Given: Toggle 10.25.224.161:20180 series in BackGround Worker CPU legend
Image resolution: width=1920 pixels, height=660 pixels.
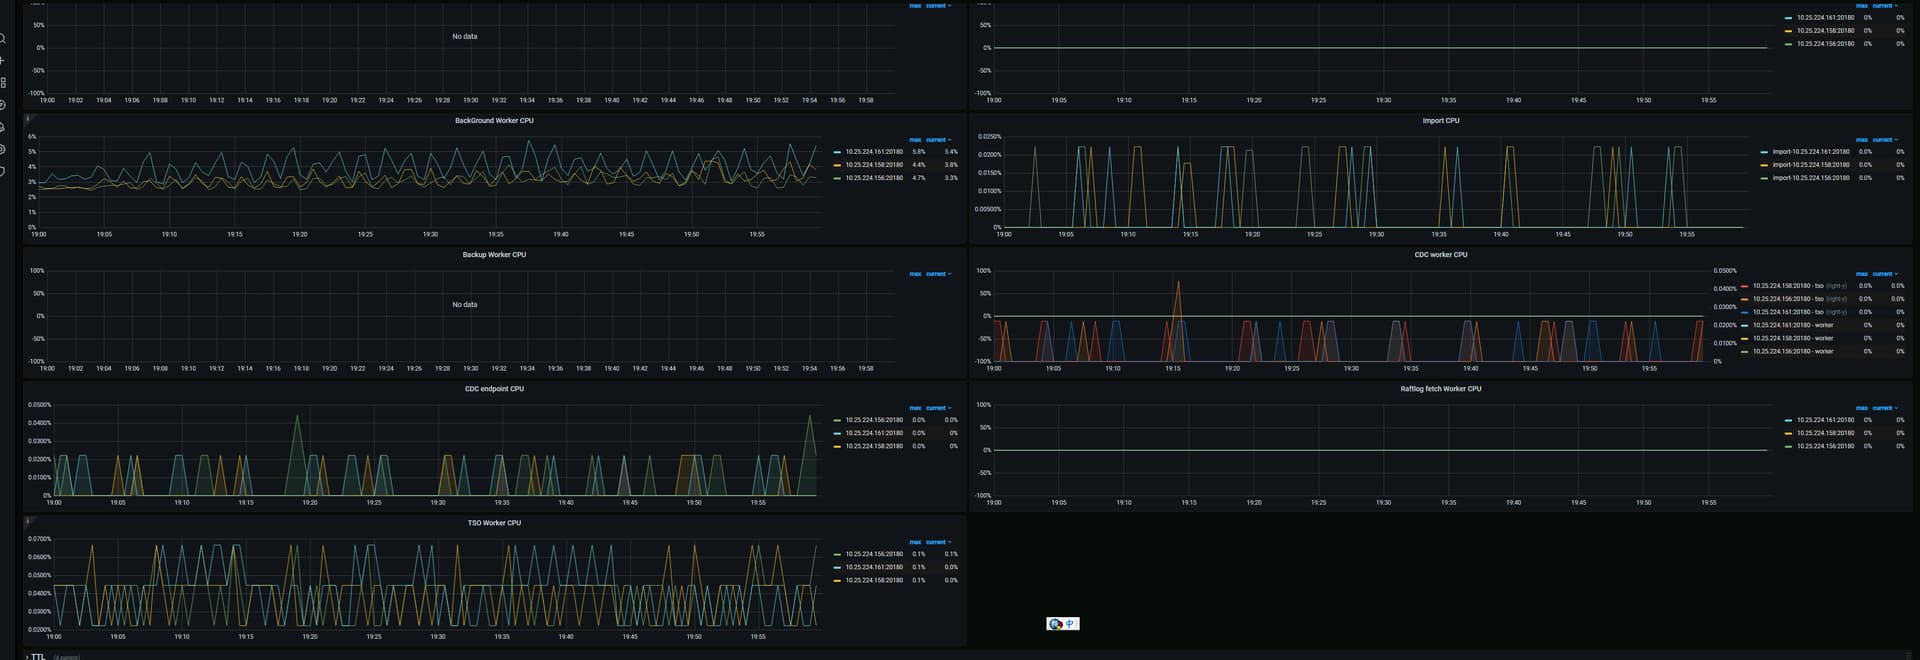Looking at the screenshot, I should [873, 152].
